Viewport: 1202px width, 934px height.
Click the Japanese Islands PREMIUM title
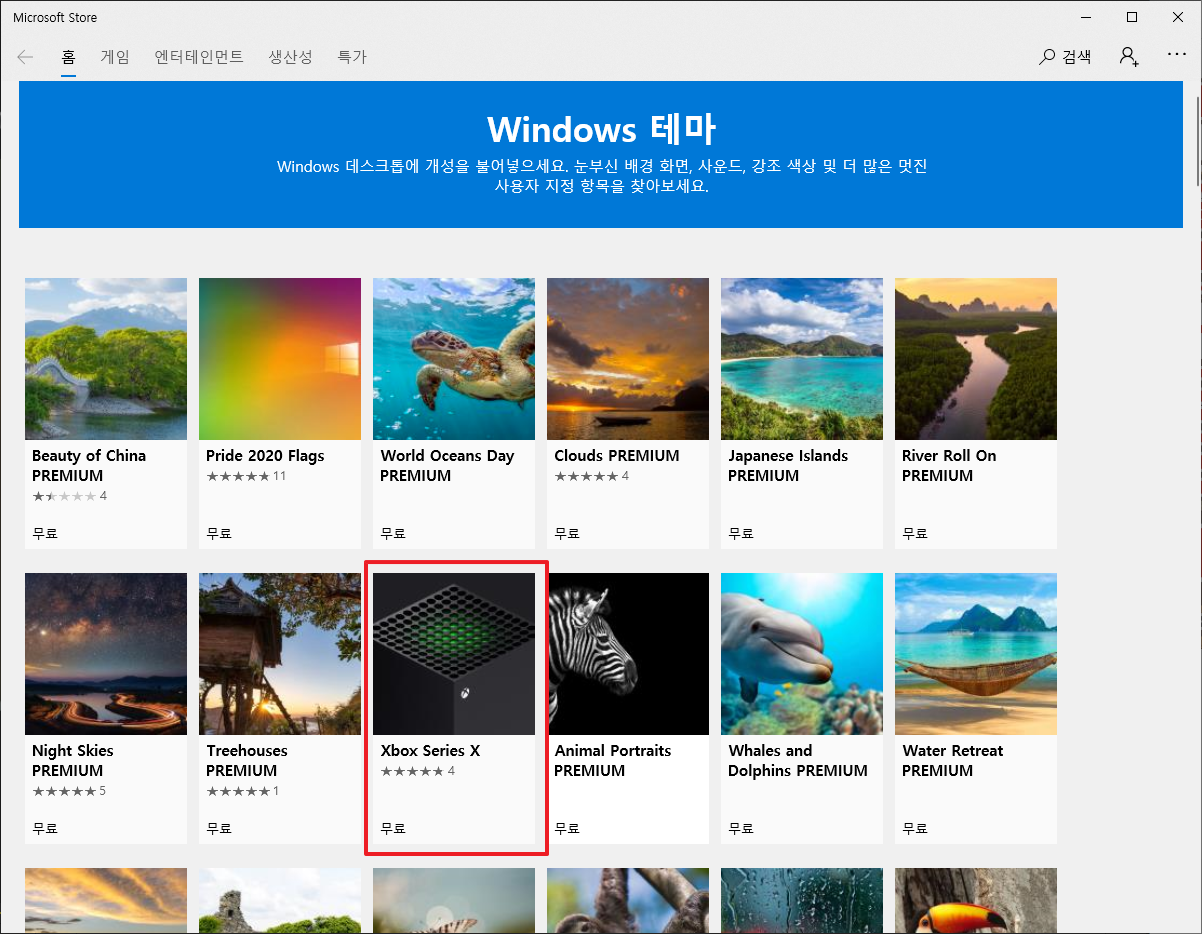click(x=788, y=465)
